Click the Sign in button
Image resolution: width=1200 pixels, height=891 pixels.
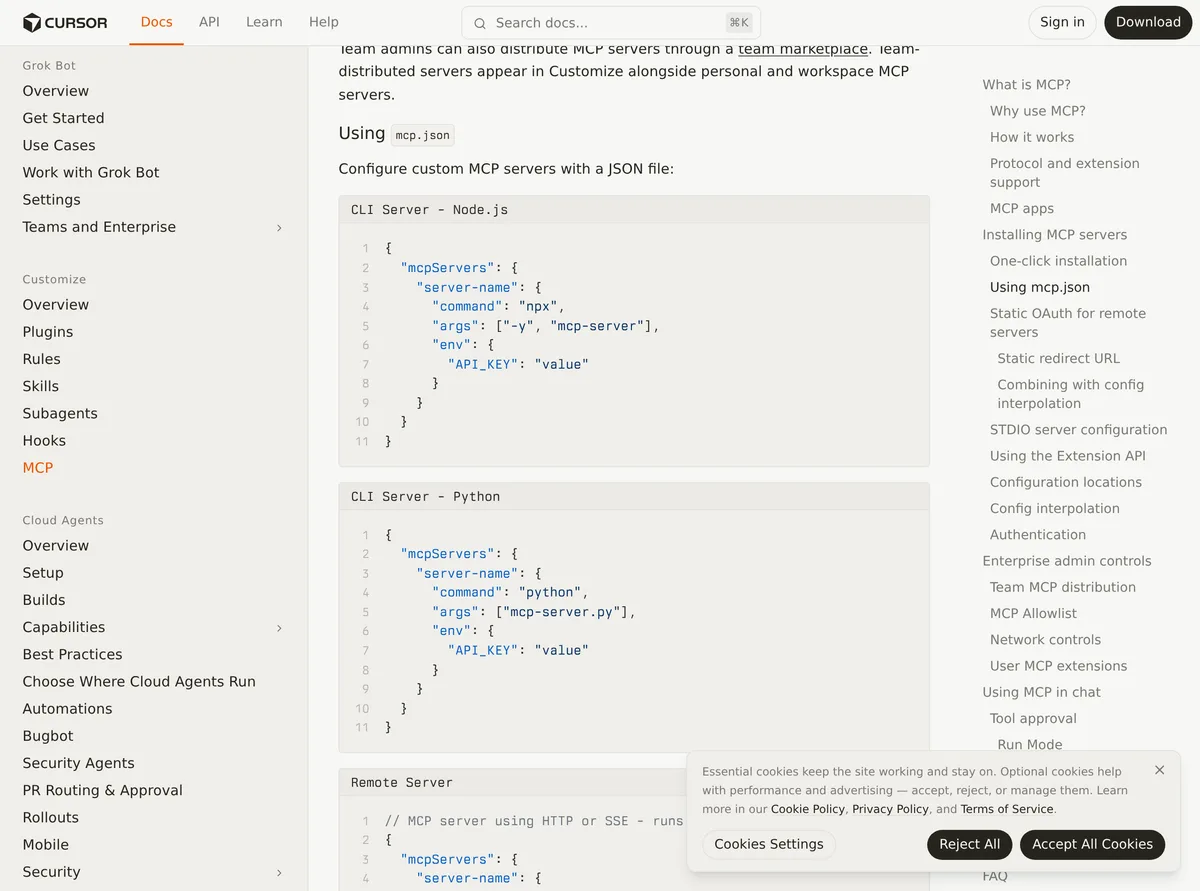[1062, 22]
